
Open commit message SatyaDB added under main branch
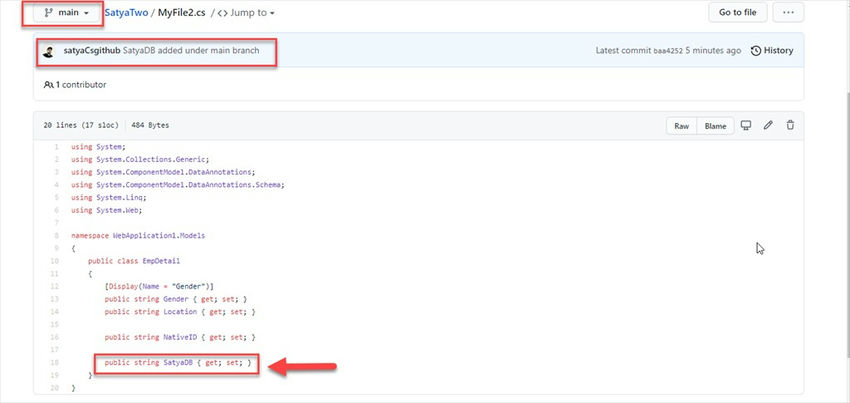click(191, 50)
